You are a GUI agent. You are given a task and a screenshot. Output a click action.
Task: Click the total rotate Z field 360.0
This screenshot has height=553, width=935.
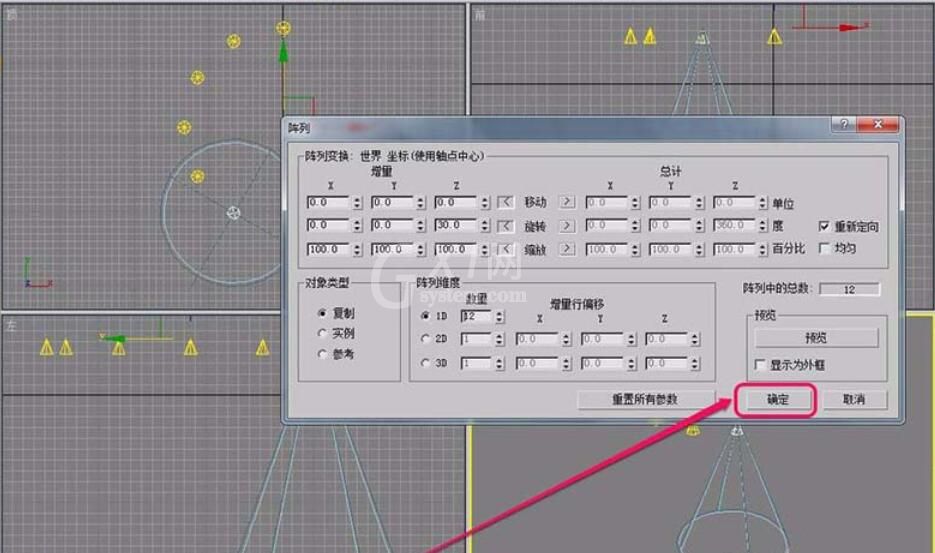(735, 225)
